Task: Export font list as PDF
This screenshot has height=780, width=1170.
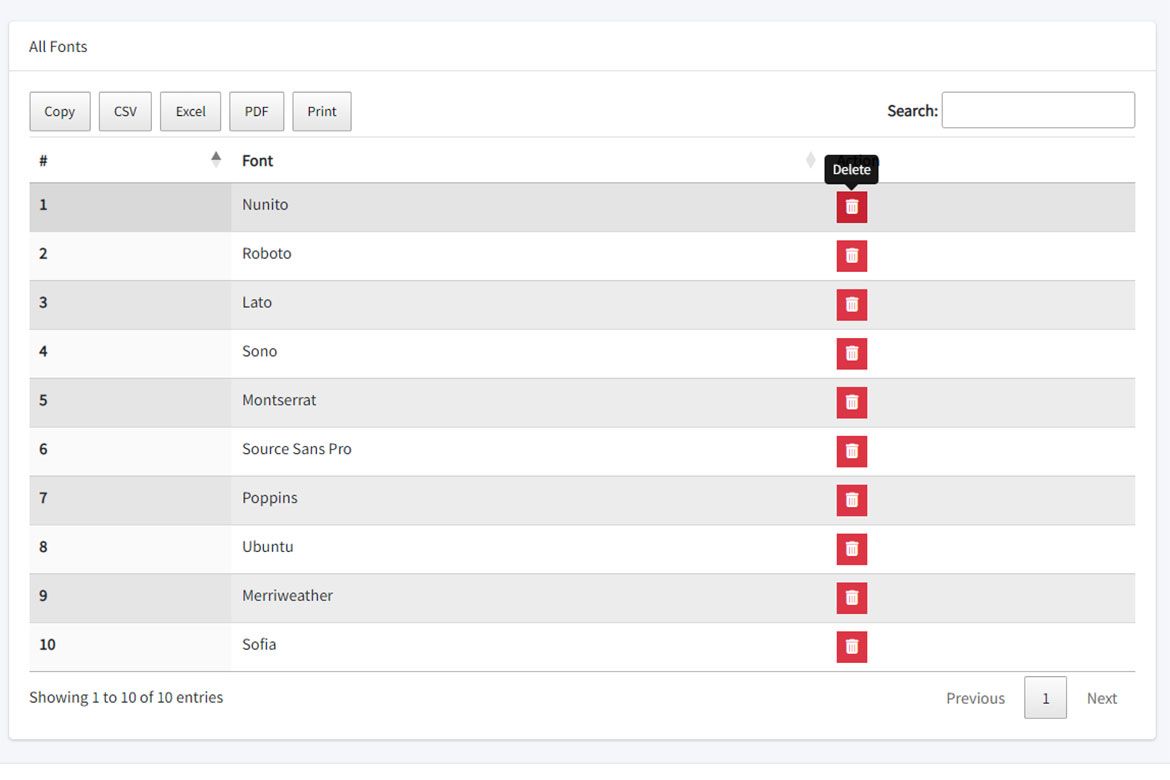Action: click(x=256, y=112)
